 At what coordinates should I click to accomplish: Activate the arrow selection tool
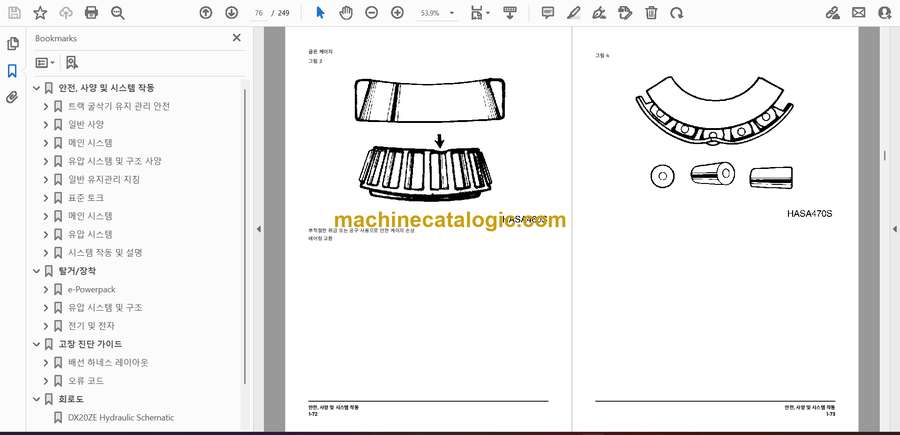tap(320, 13)
